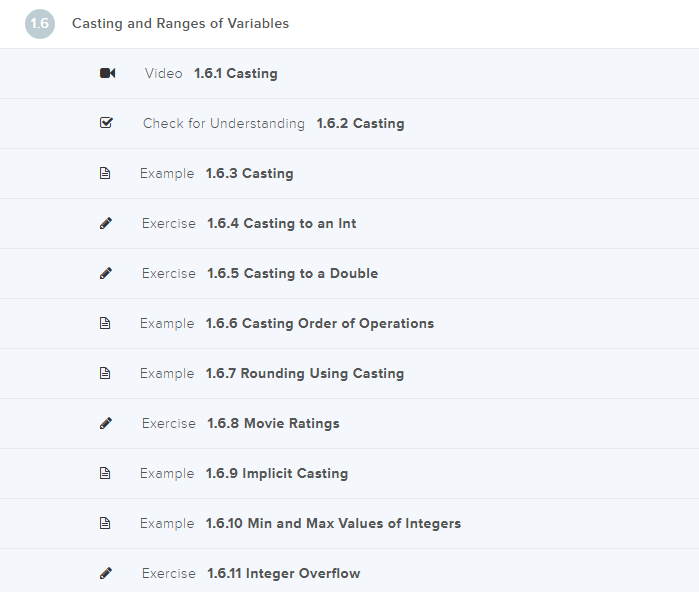The height and width of the screenshot is (592, 699).
Task: Click document icon for Rounding Using Casting
Action: [106, 373]
